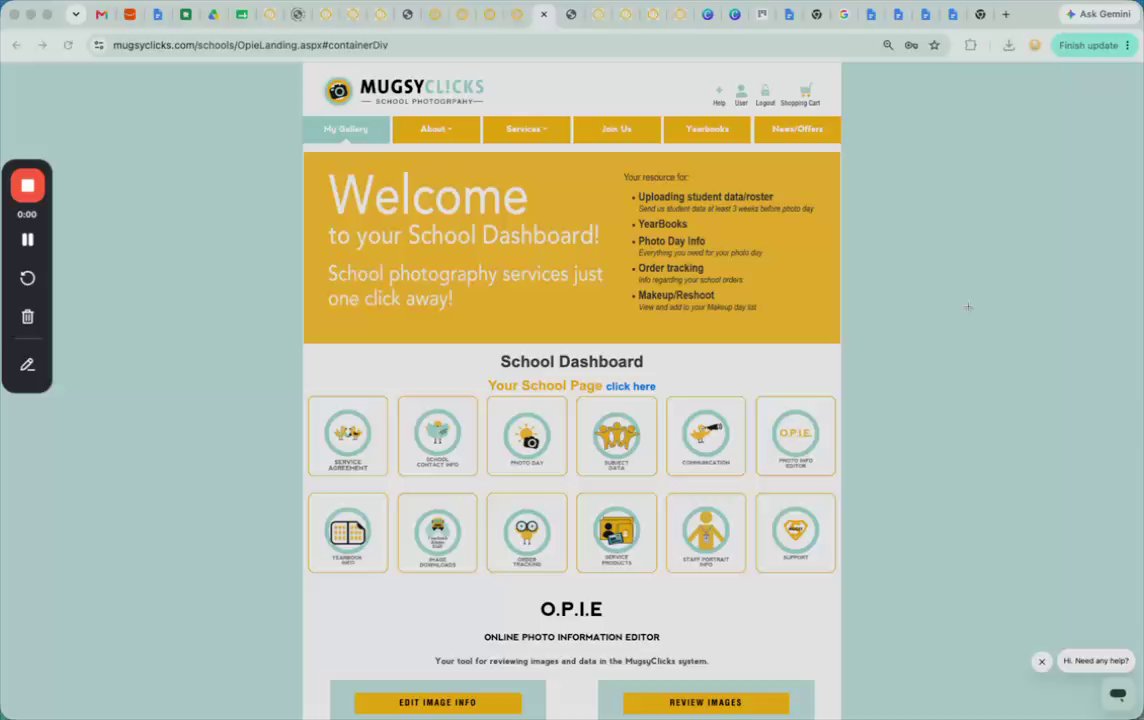The height and width of the screenshot is (720, 1144).
Task: Click the zoom magnifier icon in the address bar
Action: pyautogui.click(x=888, y=45)
